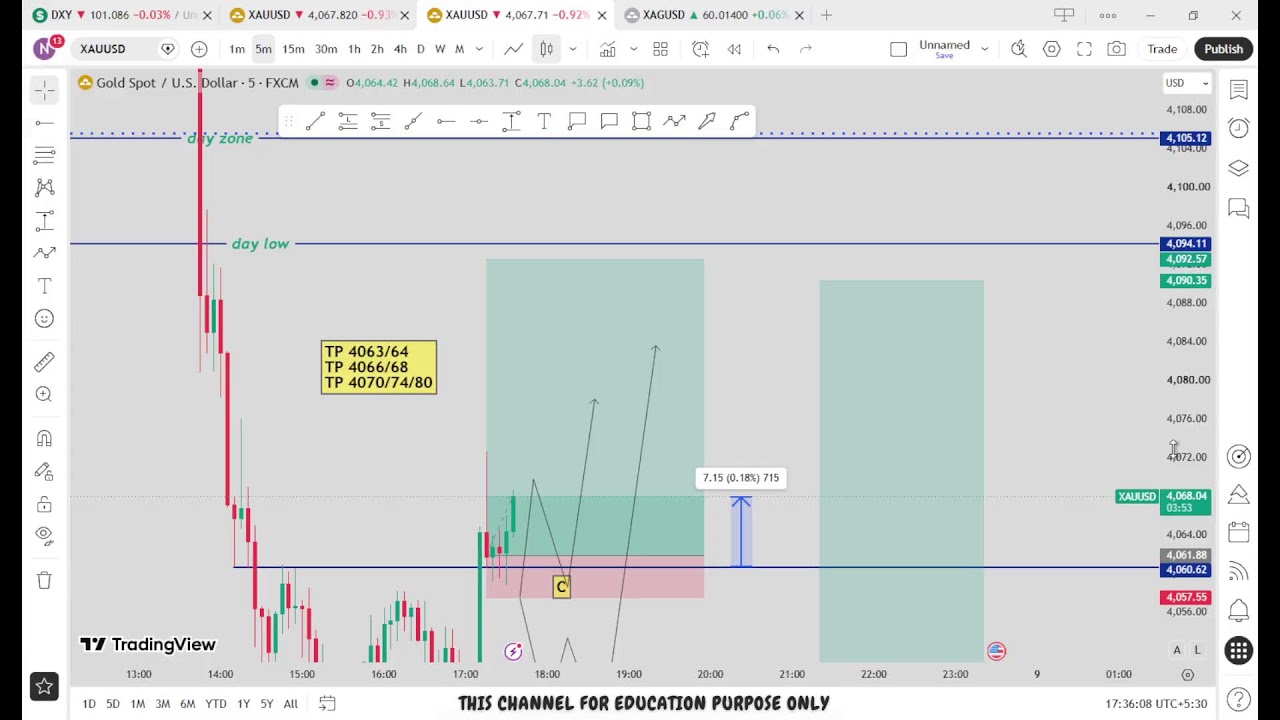Viewport: 1280px width, 720px height.
Task: Open the chats speech-bubble panel
Action: point(1239,208)
